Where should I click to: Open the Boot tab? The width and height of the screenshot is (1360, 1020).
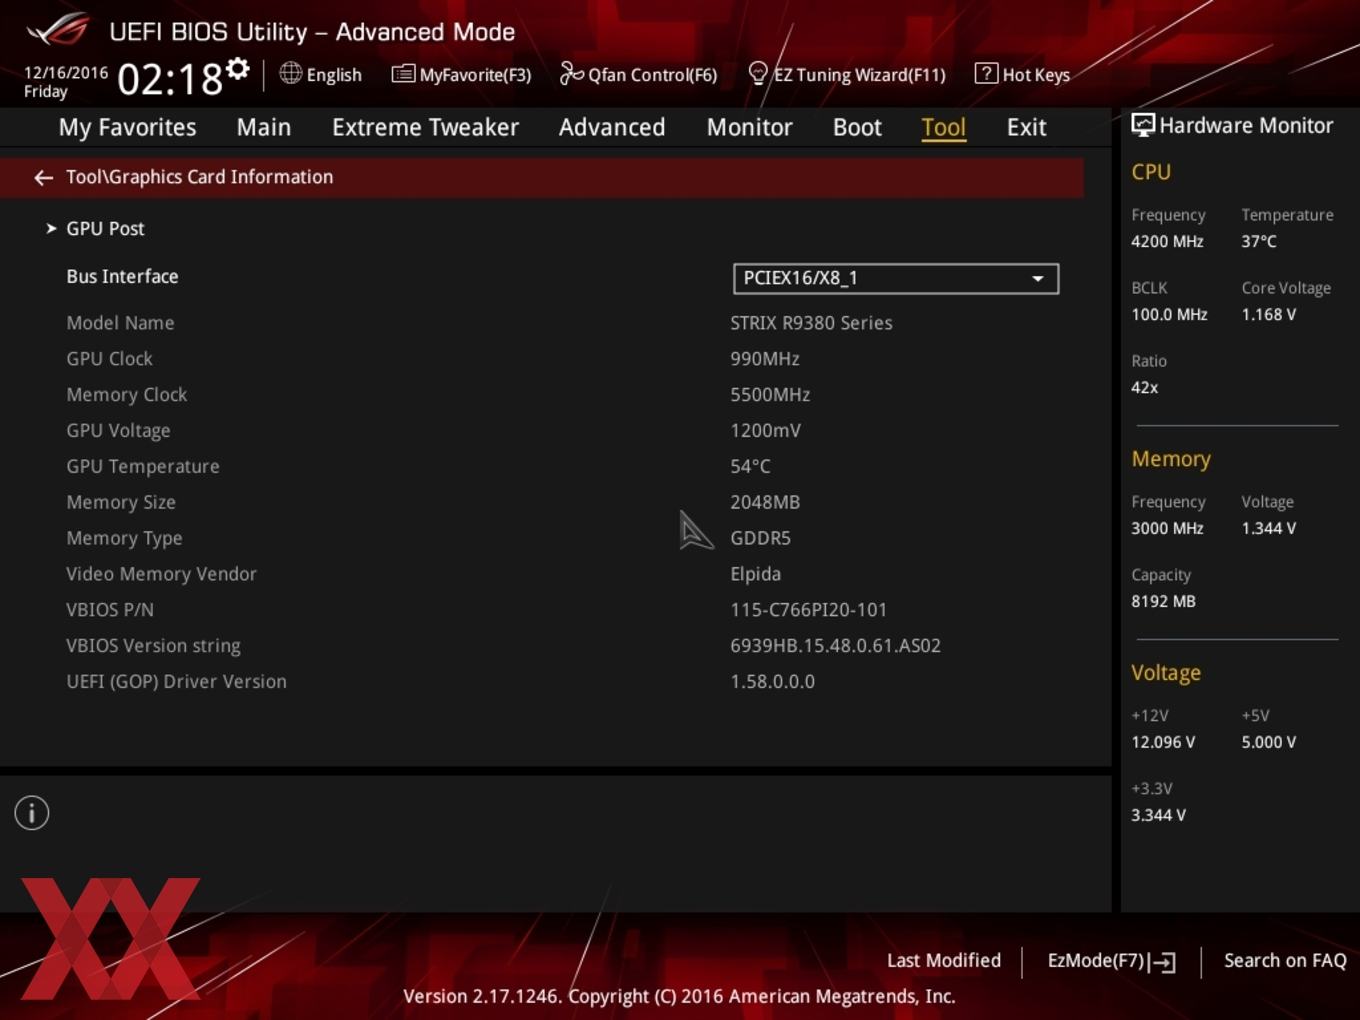pos(857,127)
